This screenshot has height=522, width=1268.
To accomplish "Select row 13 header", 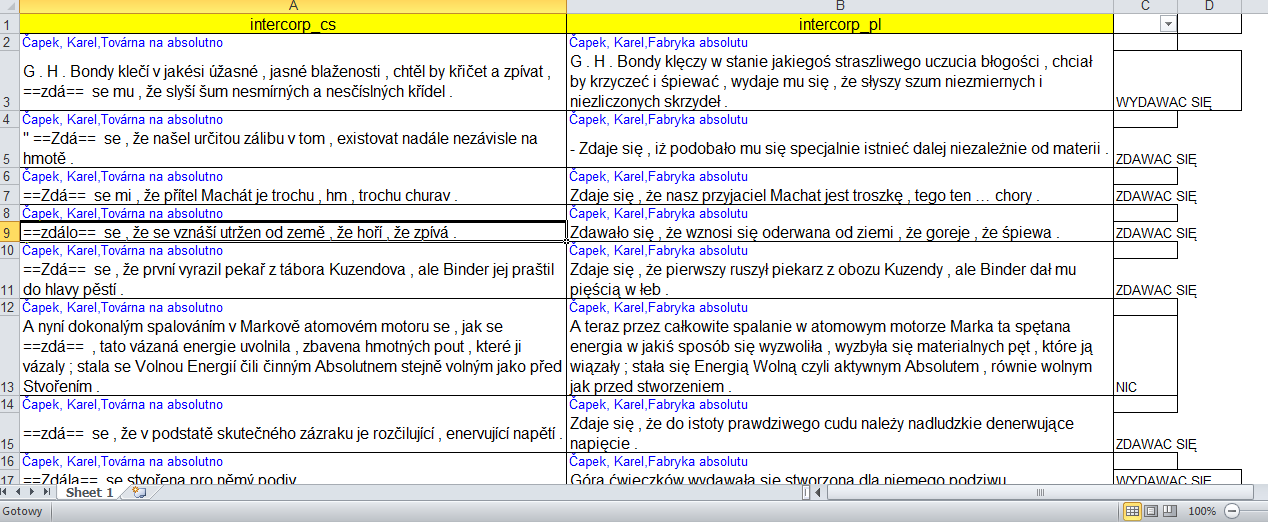I will click(x=9, y=356).
